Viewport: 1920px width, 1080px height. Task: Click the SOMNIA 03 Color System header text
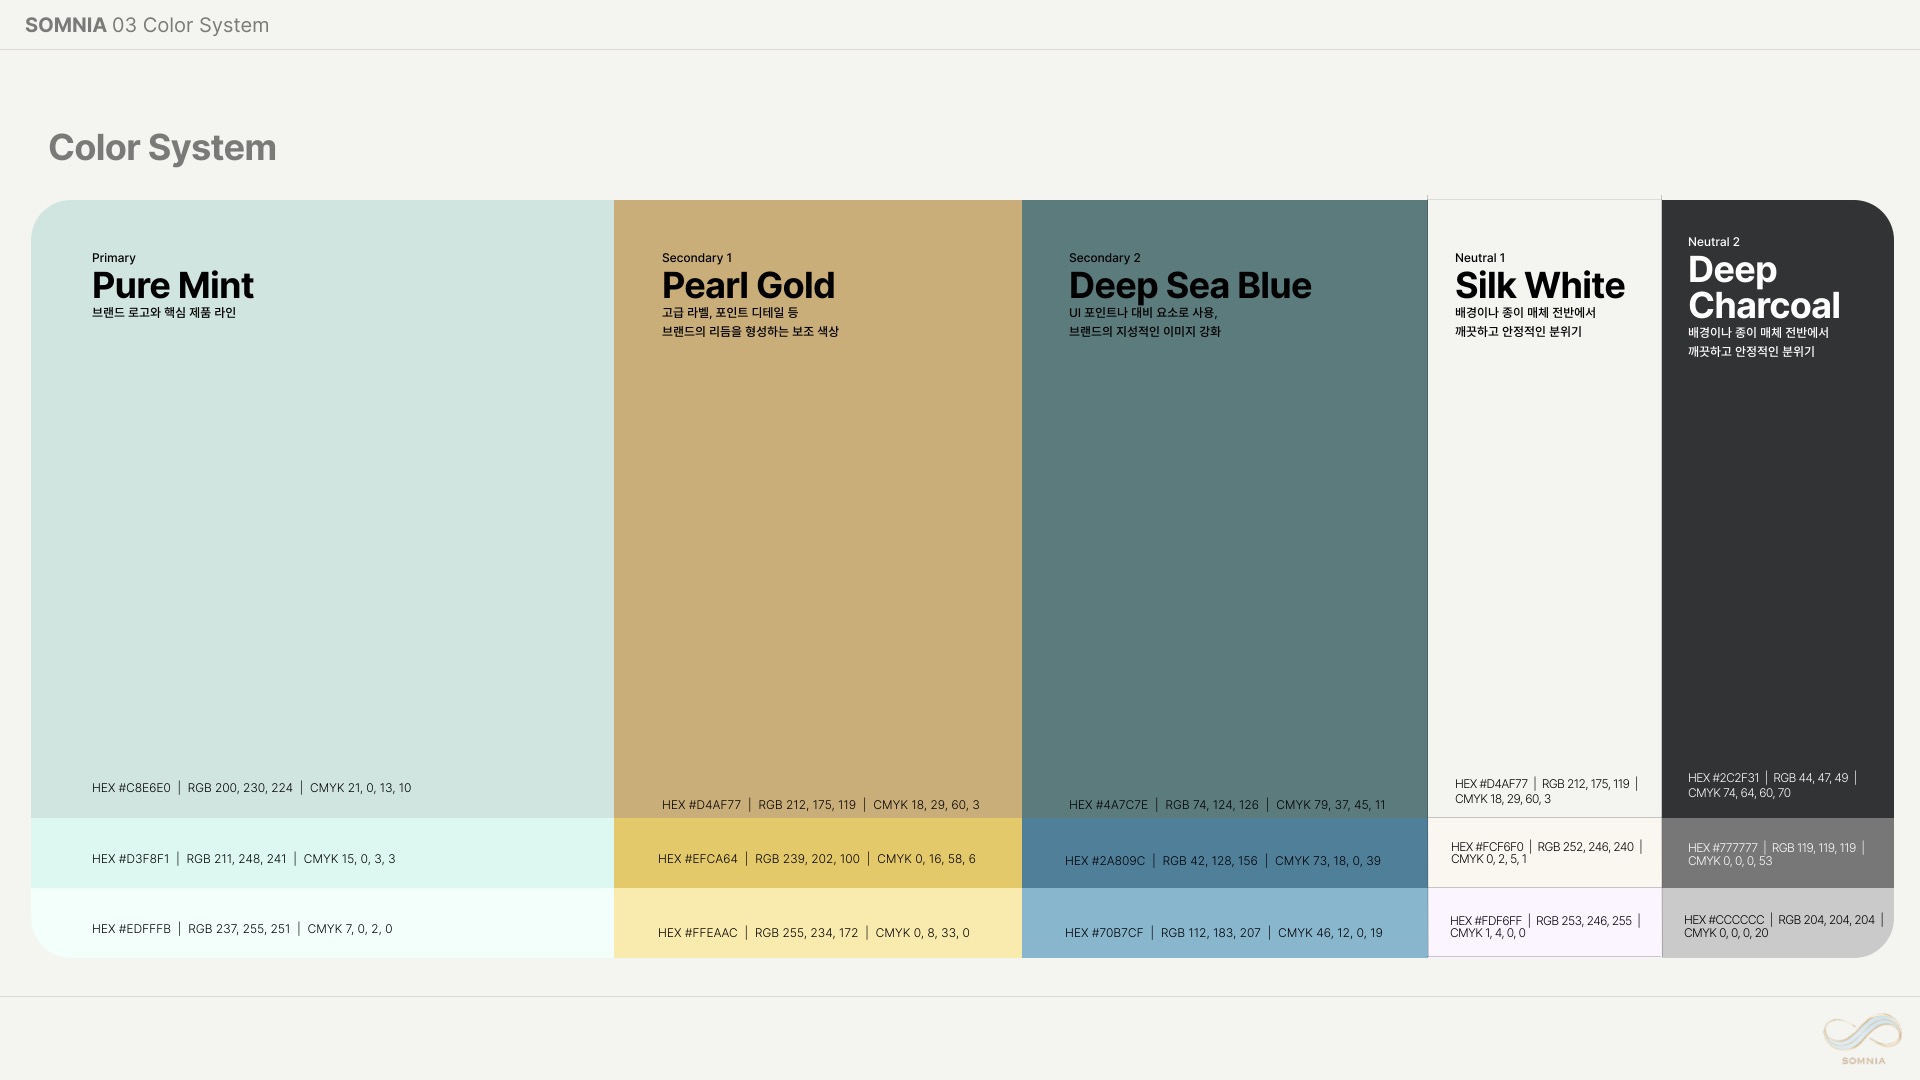point(147,25)
